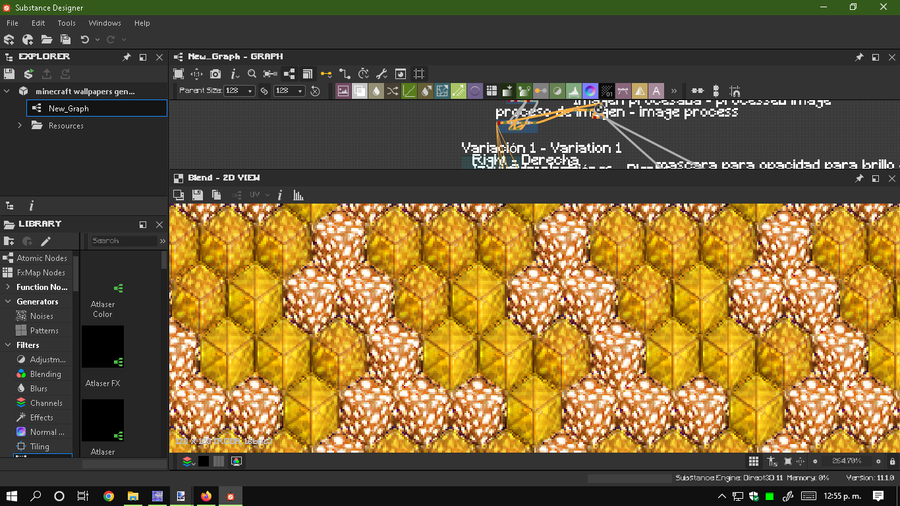
Task: Add a Channels Shuffle node from the shelf
Action: [x=393, y=91]
